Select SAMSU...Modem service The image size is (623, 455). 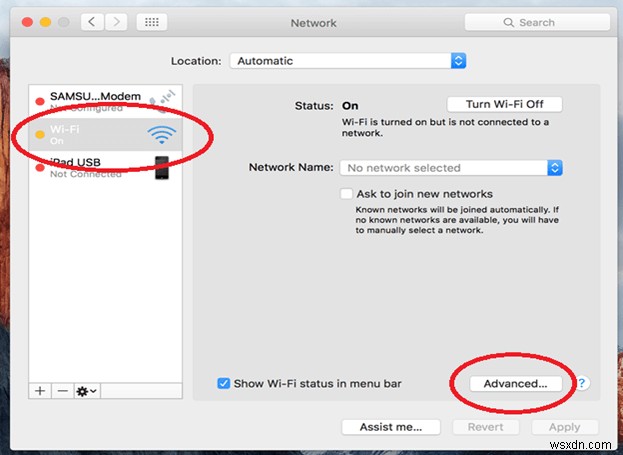click(105, 101)
